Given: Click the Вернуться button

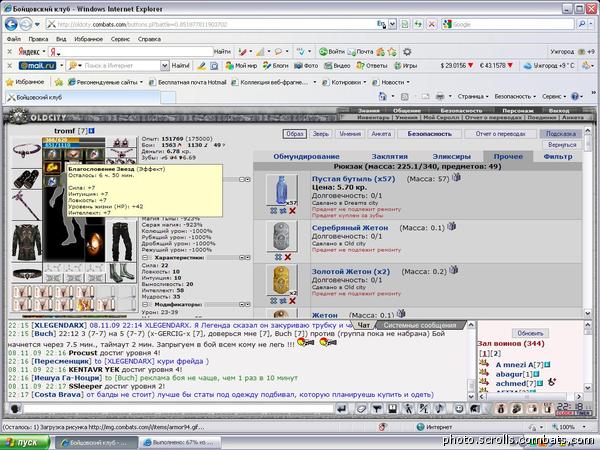Looking at the screenshot, I should coord(562,145).
